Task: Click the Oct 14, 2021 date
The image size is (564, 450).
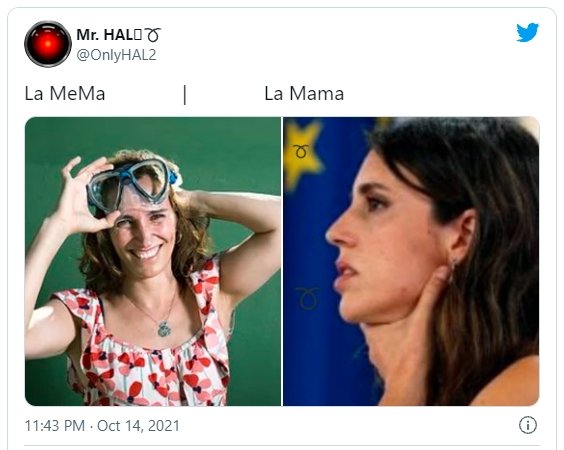Action: [x=138, y=426]
